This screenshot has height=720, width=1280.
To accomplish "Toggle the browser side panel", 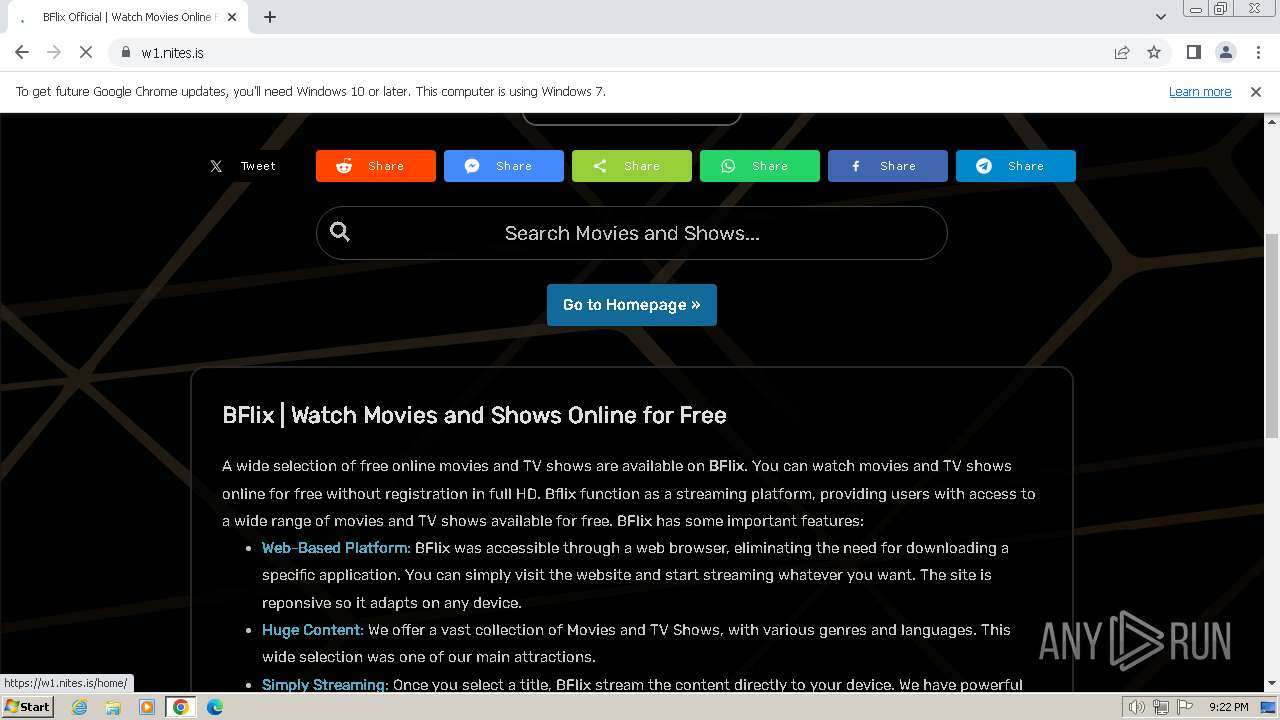I will tap(1193, 52).
